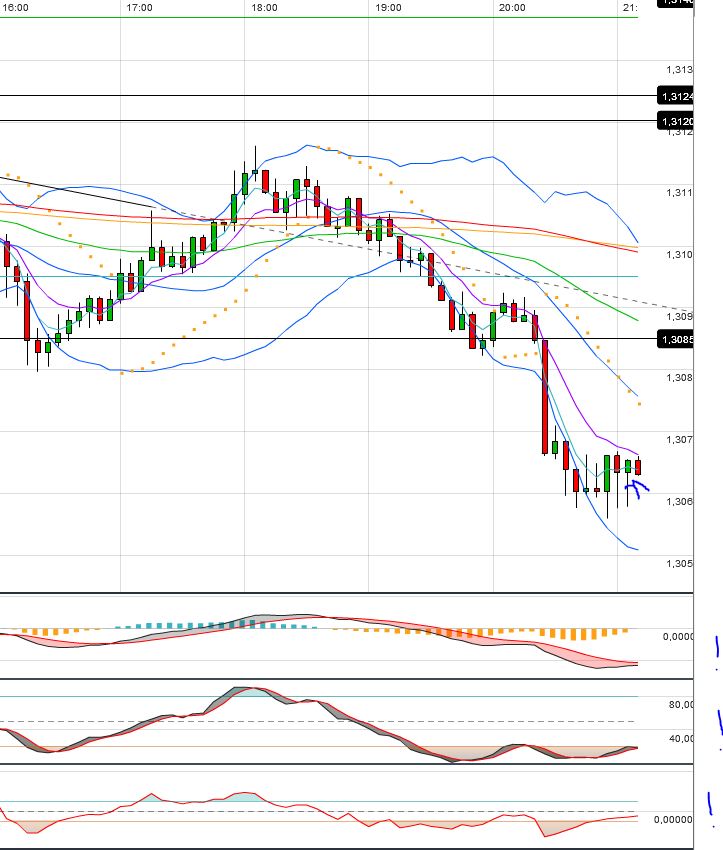Screen dimensions: 723x850
Task: Click the 1,313 price axis label
Action: pos(679,69)
